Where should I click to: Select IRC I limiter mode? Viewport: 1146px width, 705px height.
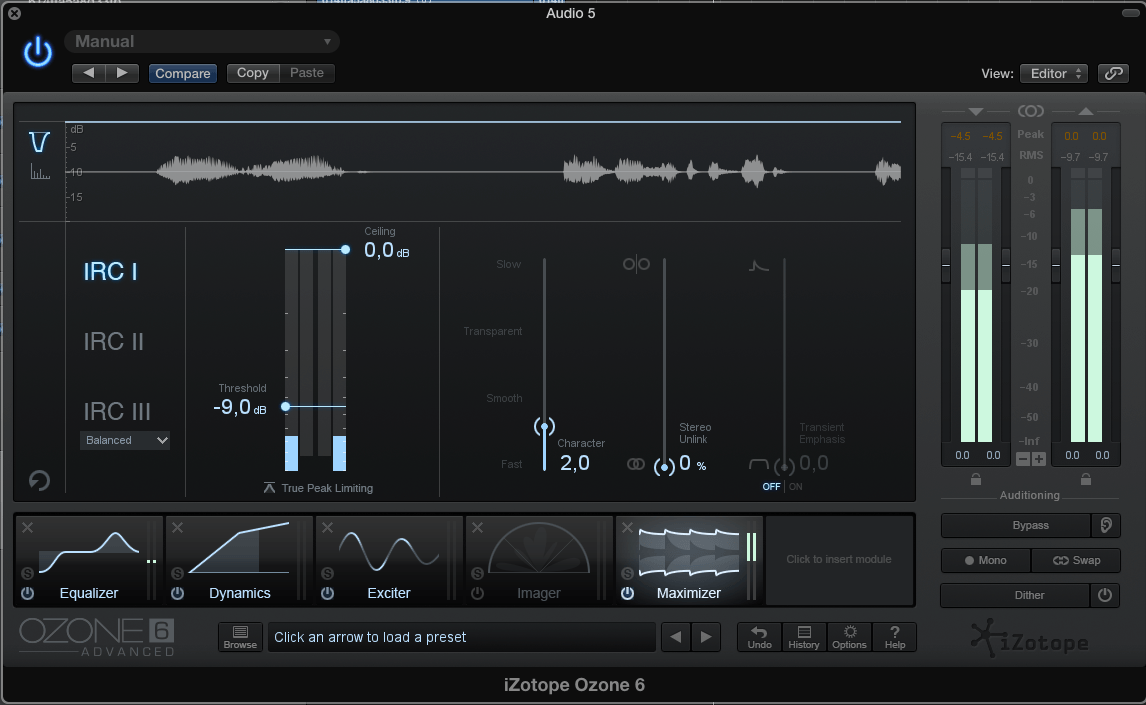110,272
